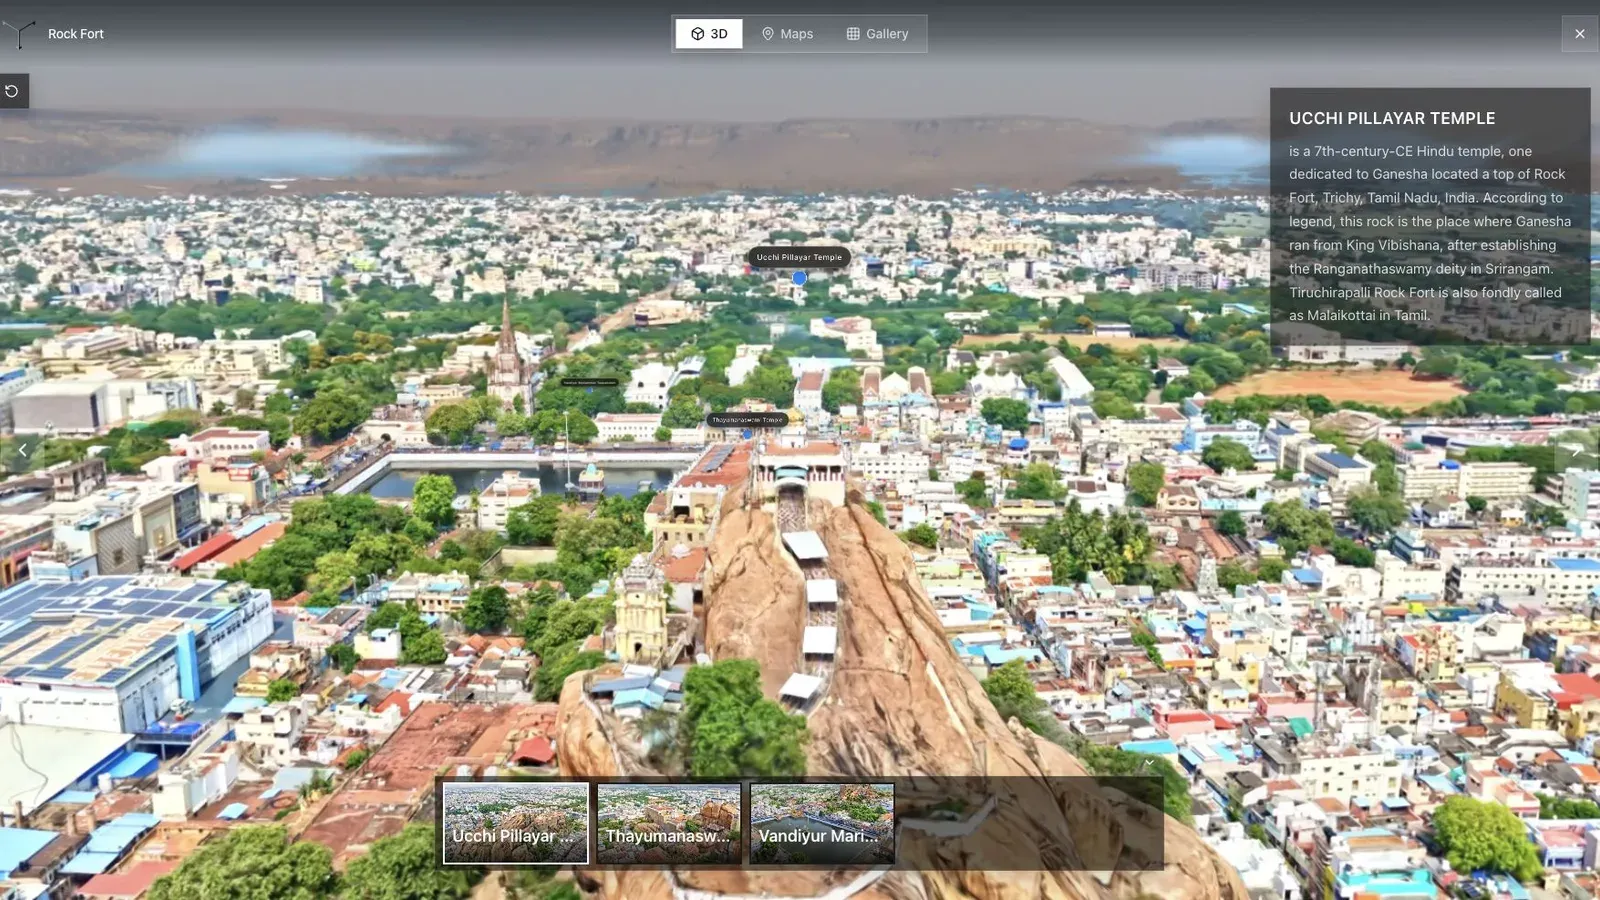Close the Rock Fort viewer
Screen dimensions: 1600x900
pos(1579,34)
